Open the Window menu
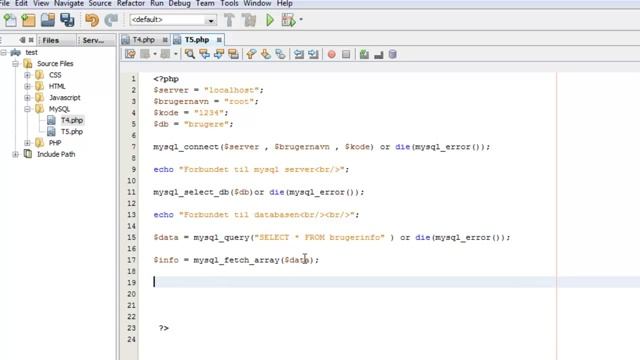Viewport: 640px width, 360px height. [x=257, y=3]
